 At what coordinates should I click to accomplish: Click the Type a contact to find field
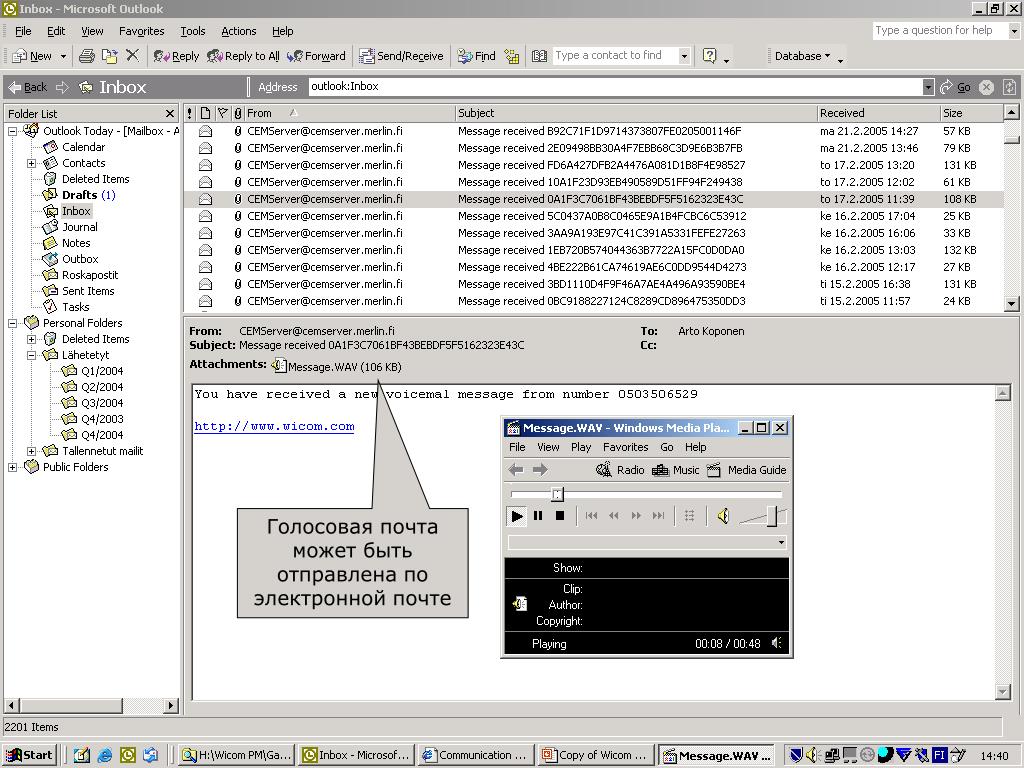click(615, 56)
